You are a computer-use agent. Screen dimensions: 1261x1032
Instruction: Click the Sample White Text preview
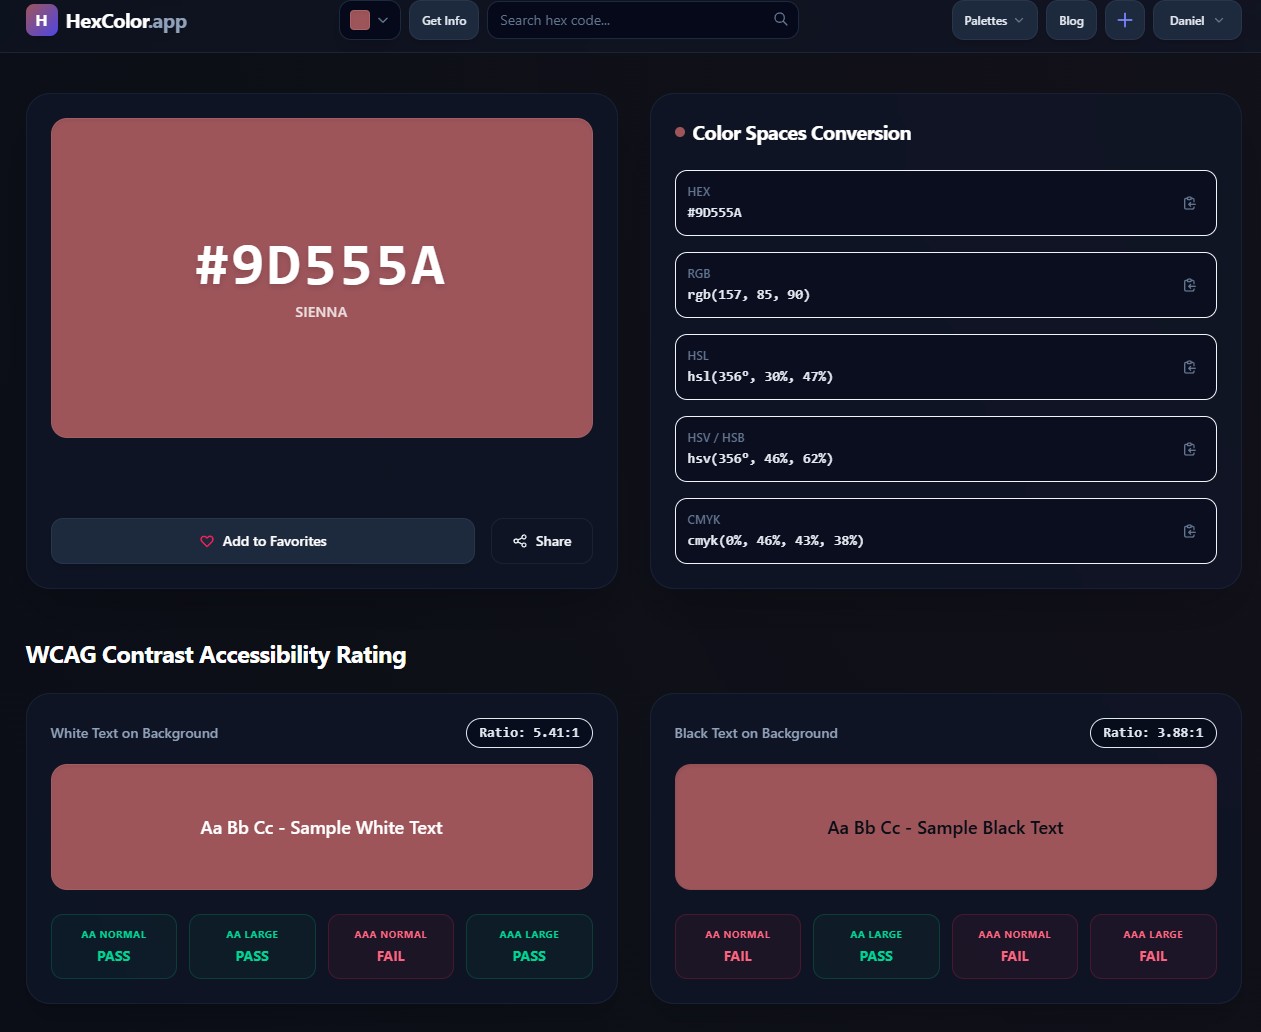322,827
